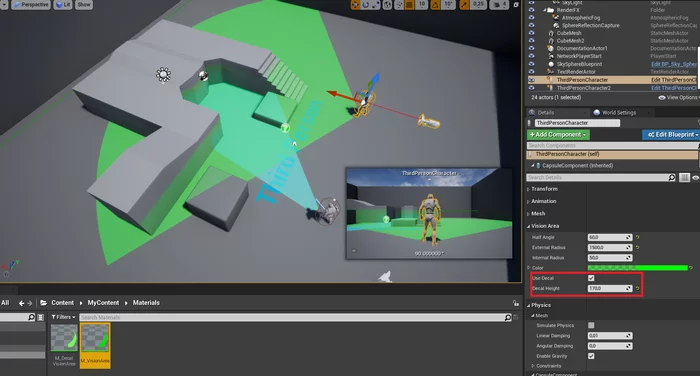Toggle visibility of NetworkPlayerStart actor

click(x=531, y=56)
